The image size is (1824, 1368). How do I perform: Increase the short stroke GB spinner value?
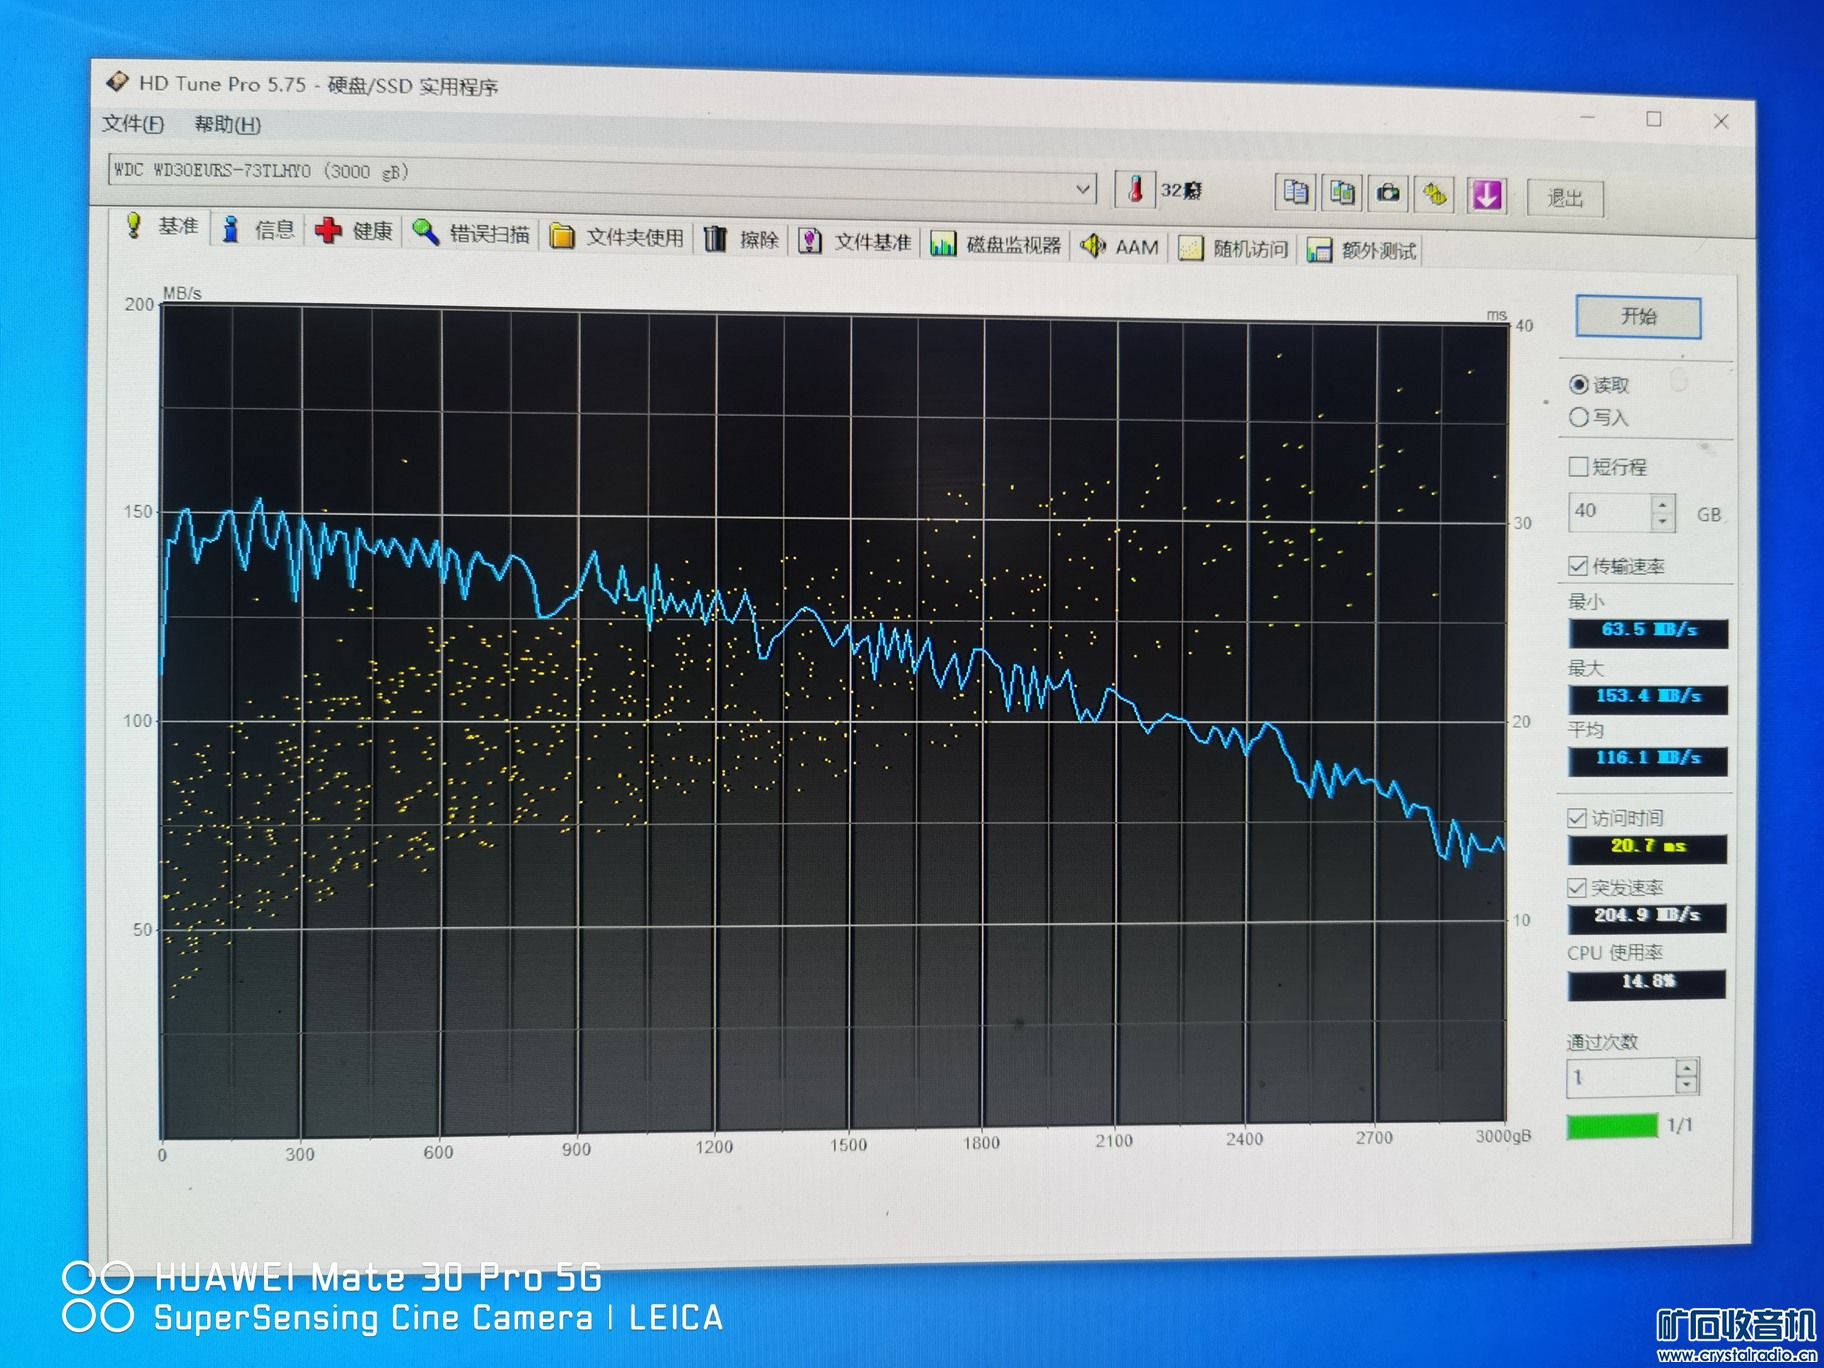[1662, 504]
